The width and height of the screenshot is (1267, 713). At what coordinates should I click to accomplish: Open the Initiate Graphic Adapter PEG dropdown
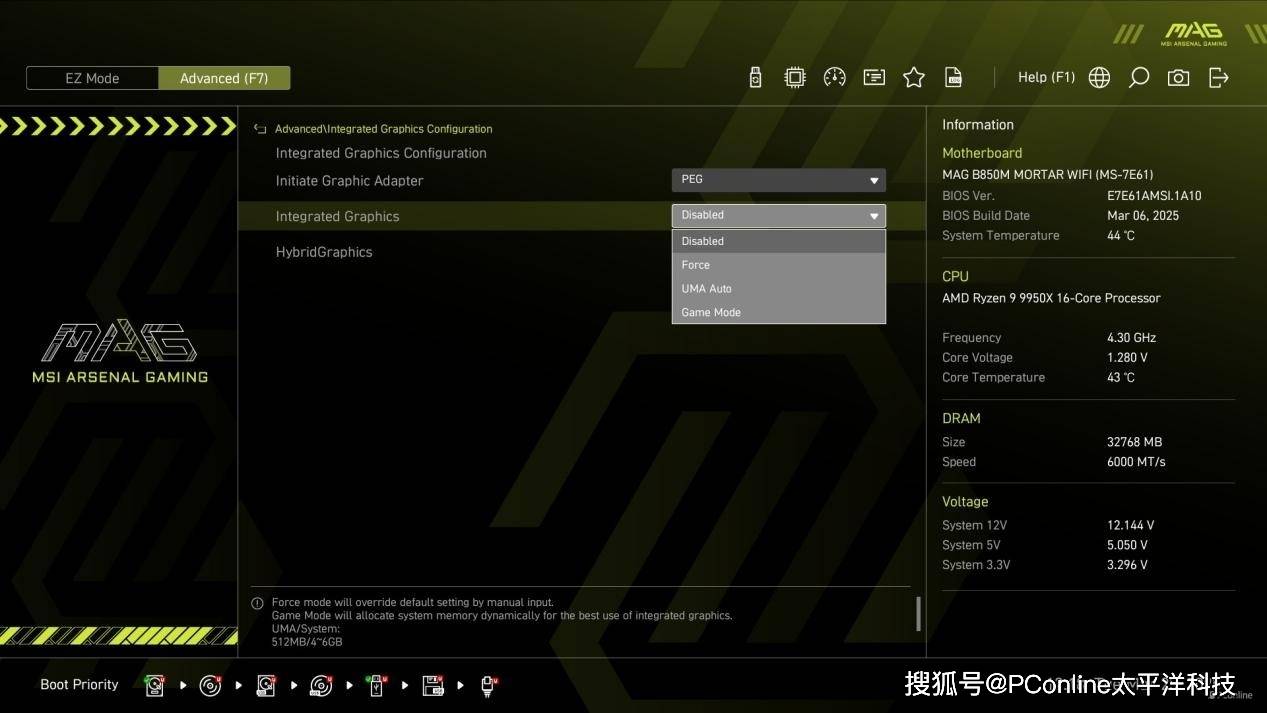coord(778,180)
